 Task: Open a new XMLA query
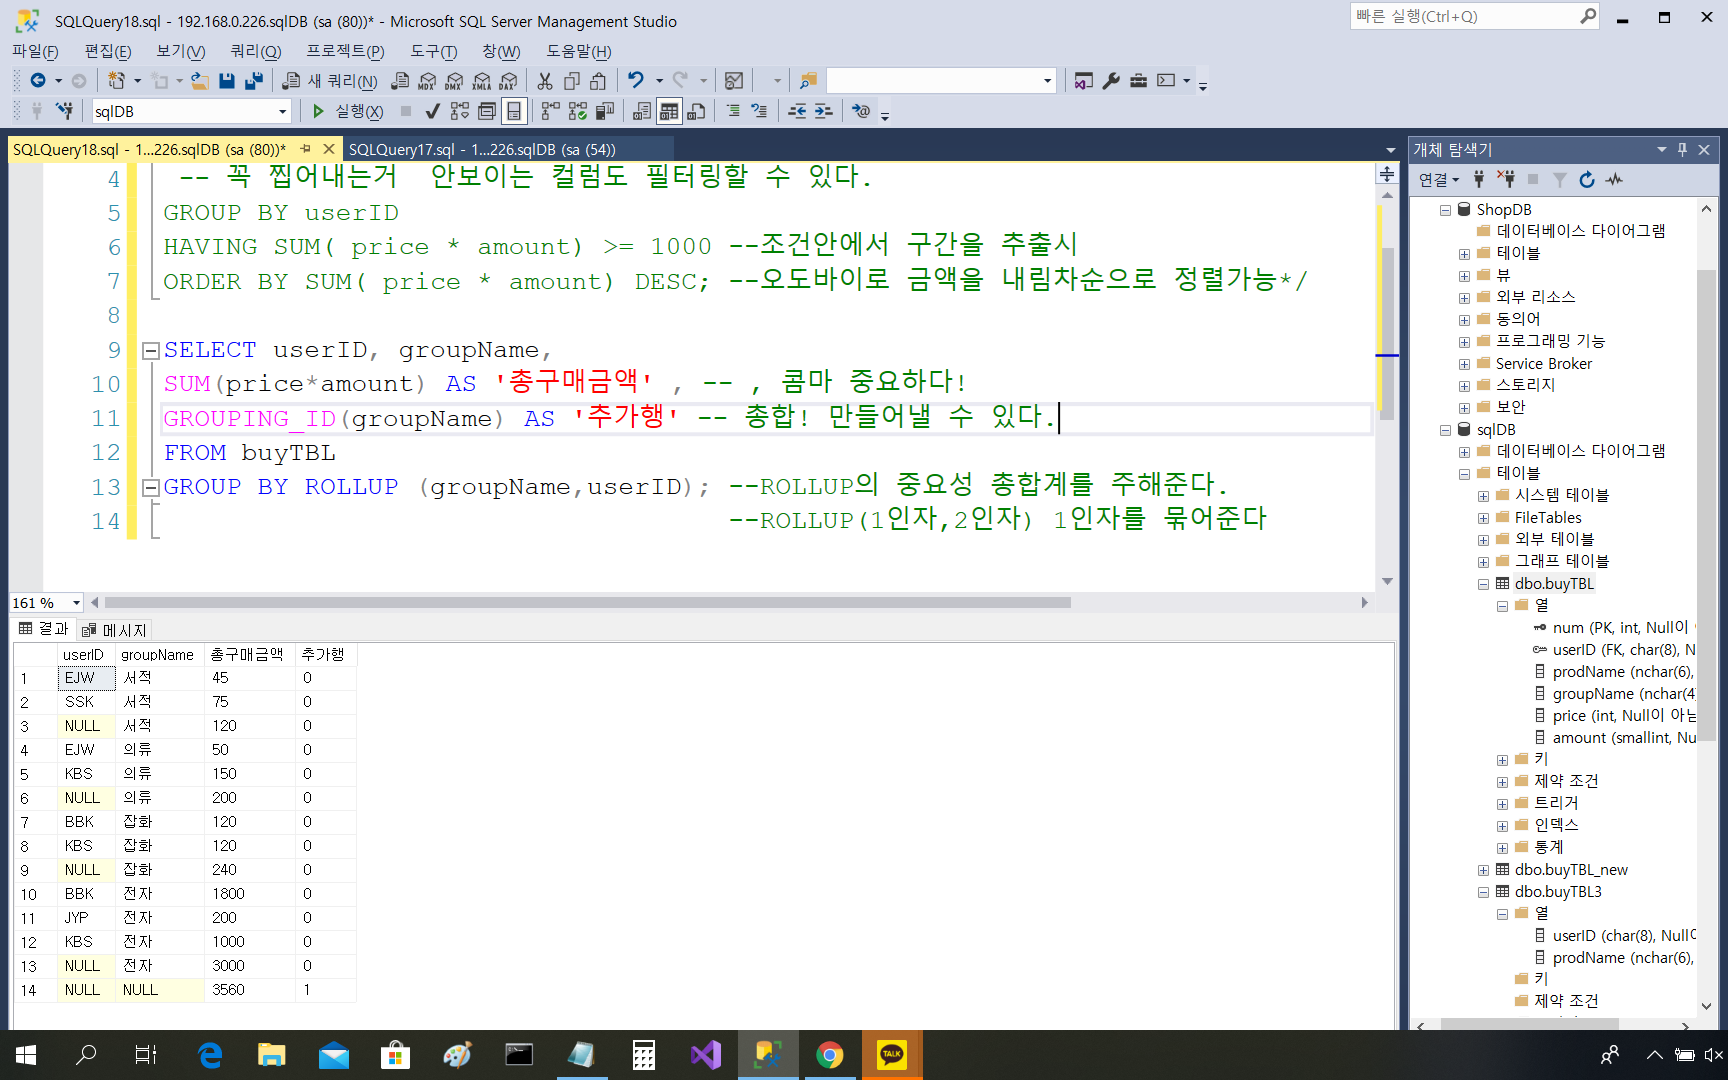click(x=481, y=81)
